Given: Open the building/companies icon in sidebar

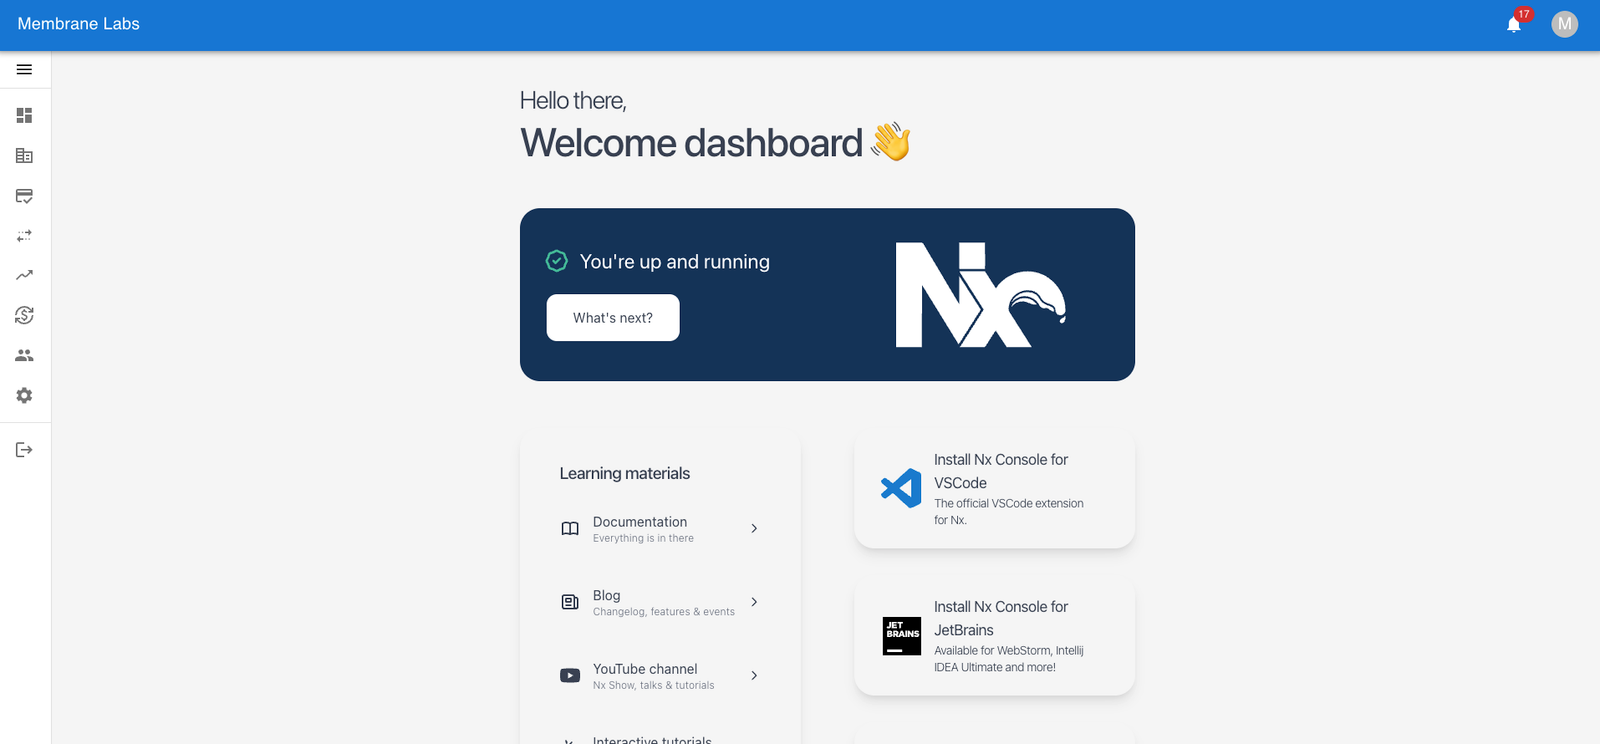Looking at the screenshot, I should coord(24,155).
